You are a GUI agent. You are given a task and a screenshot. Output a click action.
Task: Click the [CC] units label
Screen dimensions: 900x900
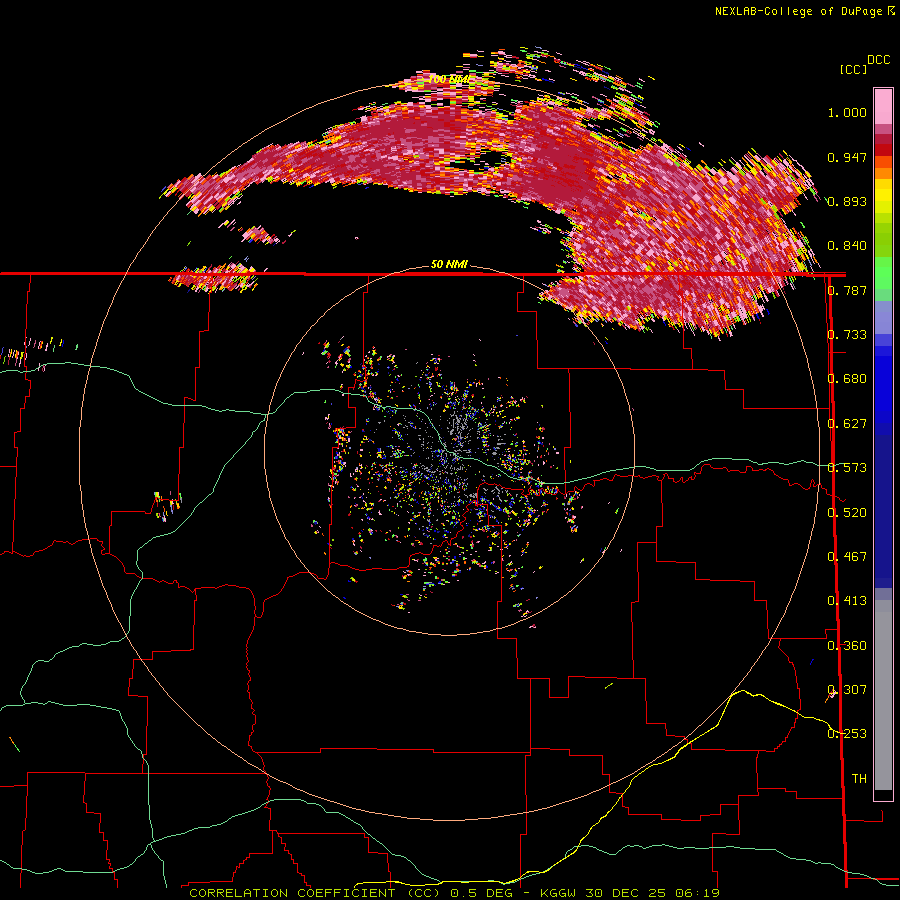[x=853, y=69]
